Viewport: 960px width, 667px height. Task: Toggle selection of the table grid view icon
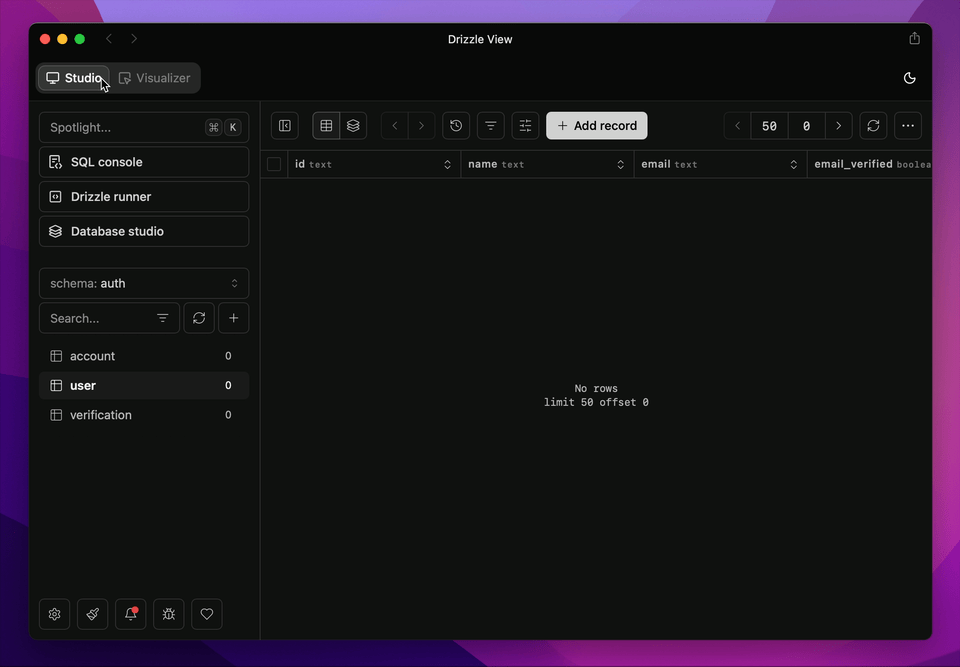(325, 125)
